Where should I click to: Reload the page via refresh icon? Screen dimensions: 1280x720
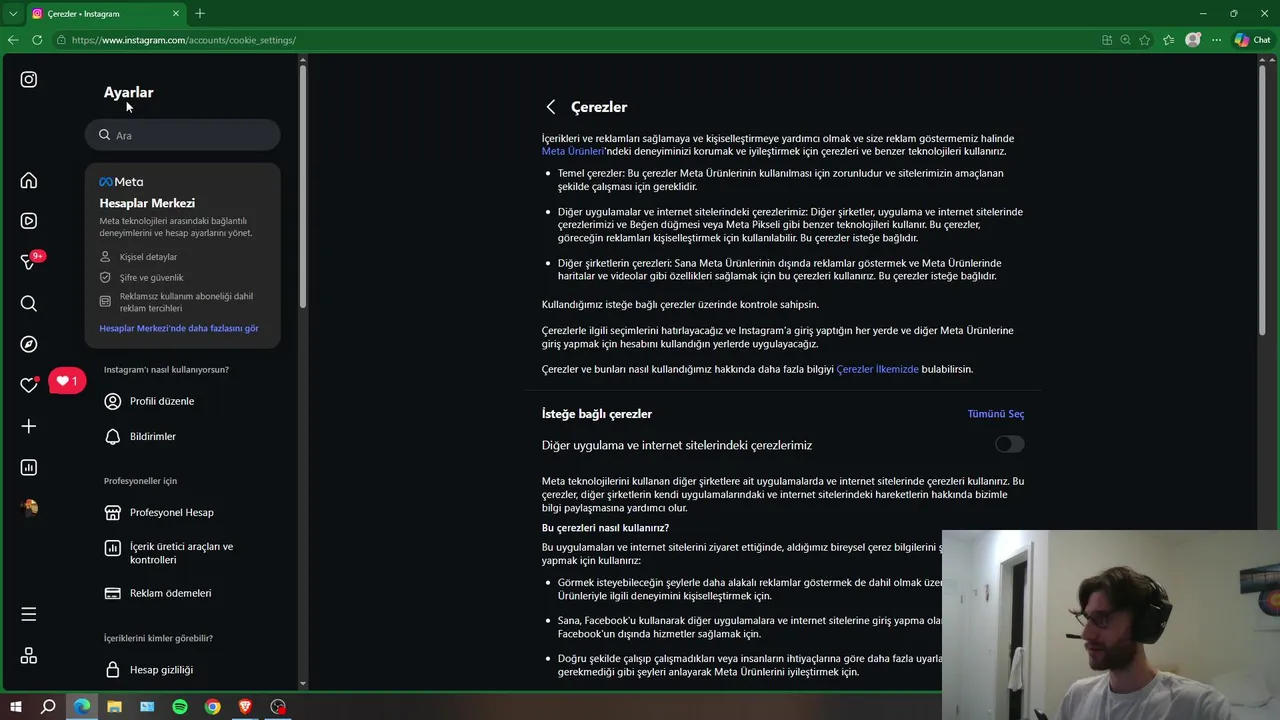pyautogui.click(x=37, y=40)
